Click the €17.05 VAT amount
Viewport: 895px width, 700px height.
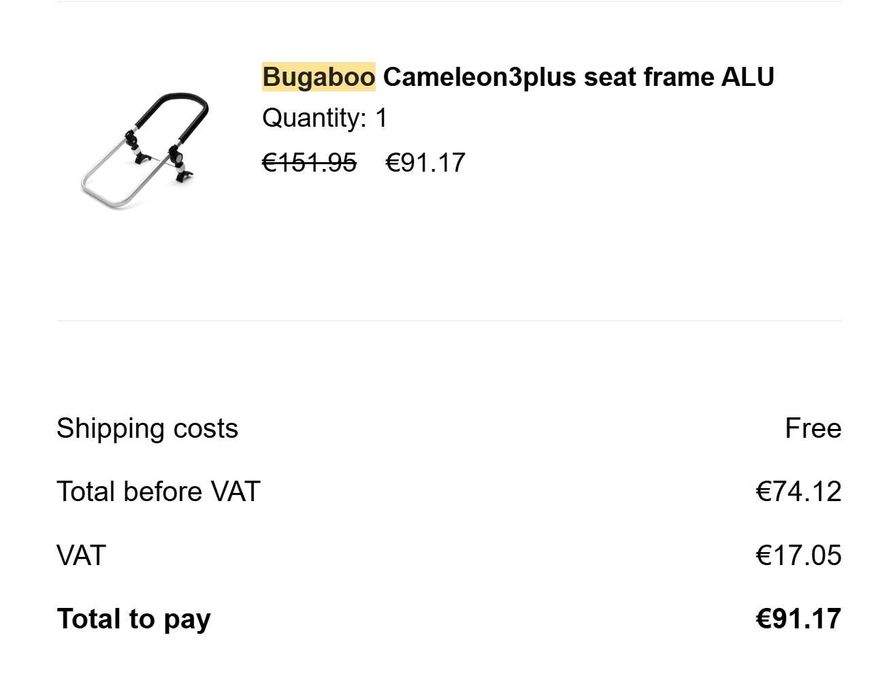(798, 555)
